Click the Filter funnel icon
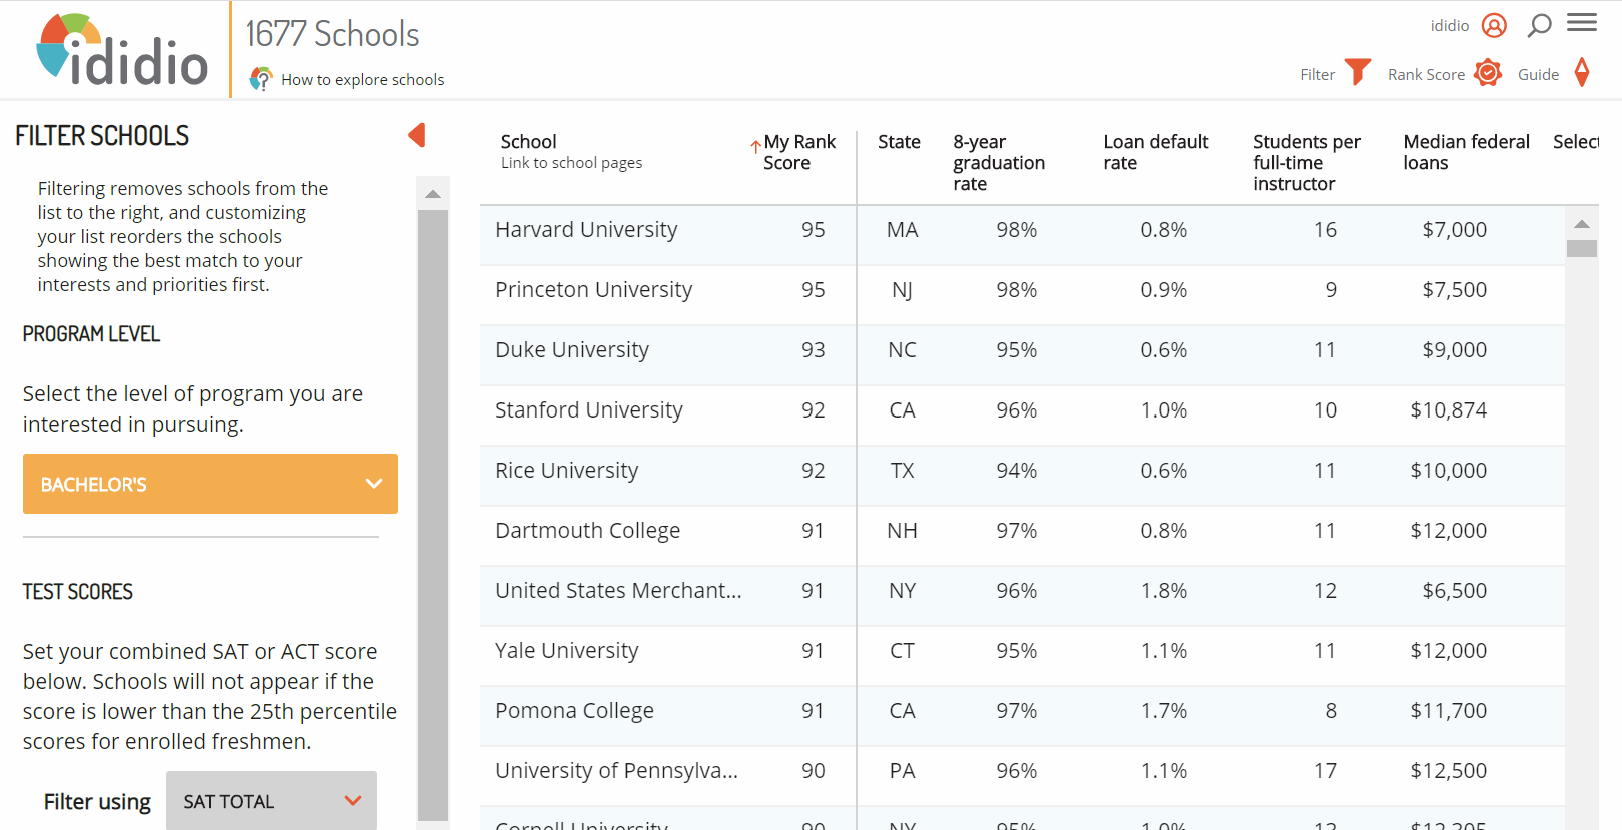 click(x=1357, y=73)
